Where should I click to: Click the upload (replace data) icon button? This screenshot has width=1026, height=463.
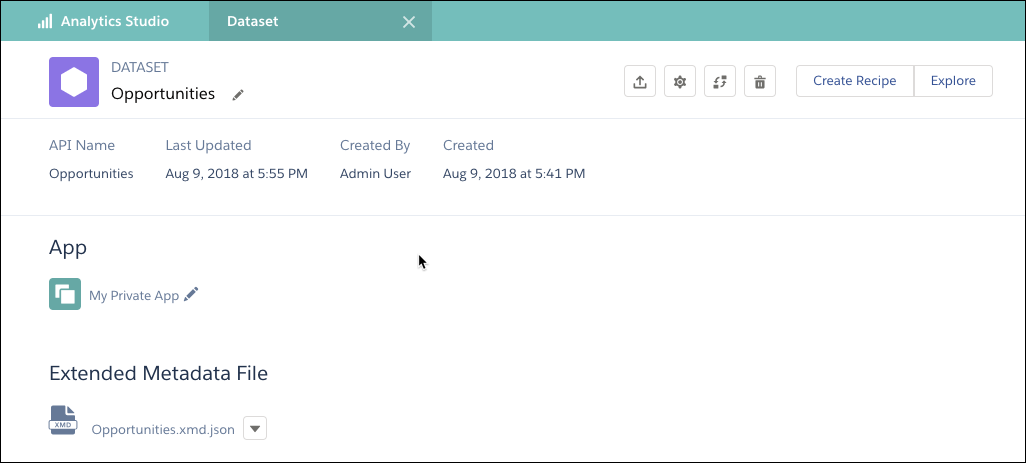(x=640, y=81)
